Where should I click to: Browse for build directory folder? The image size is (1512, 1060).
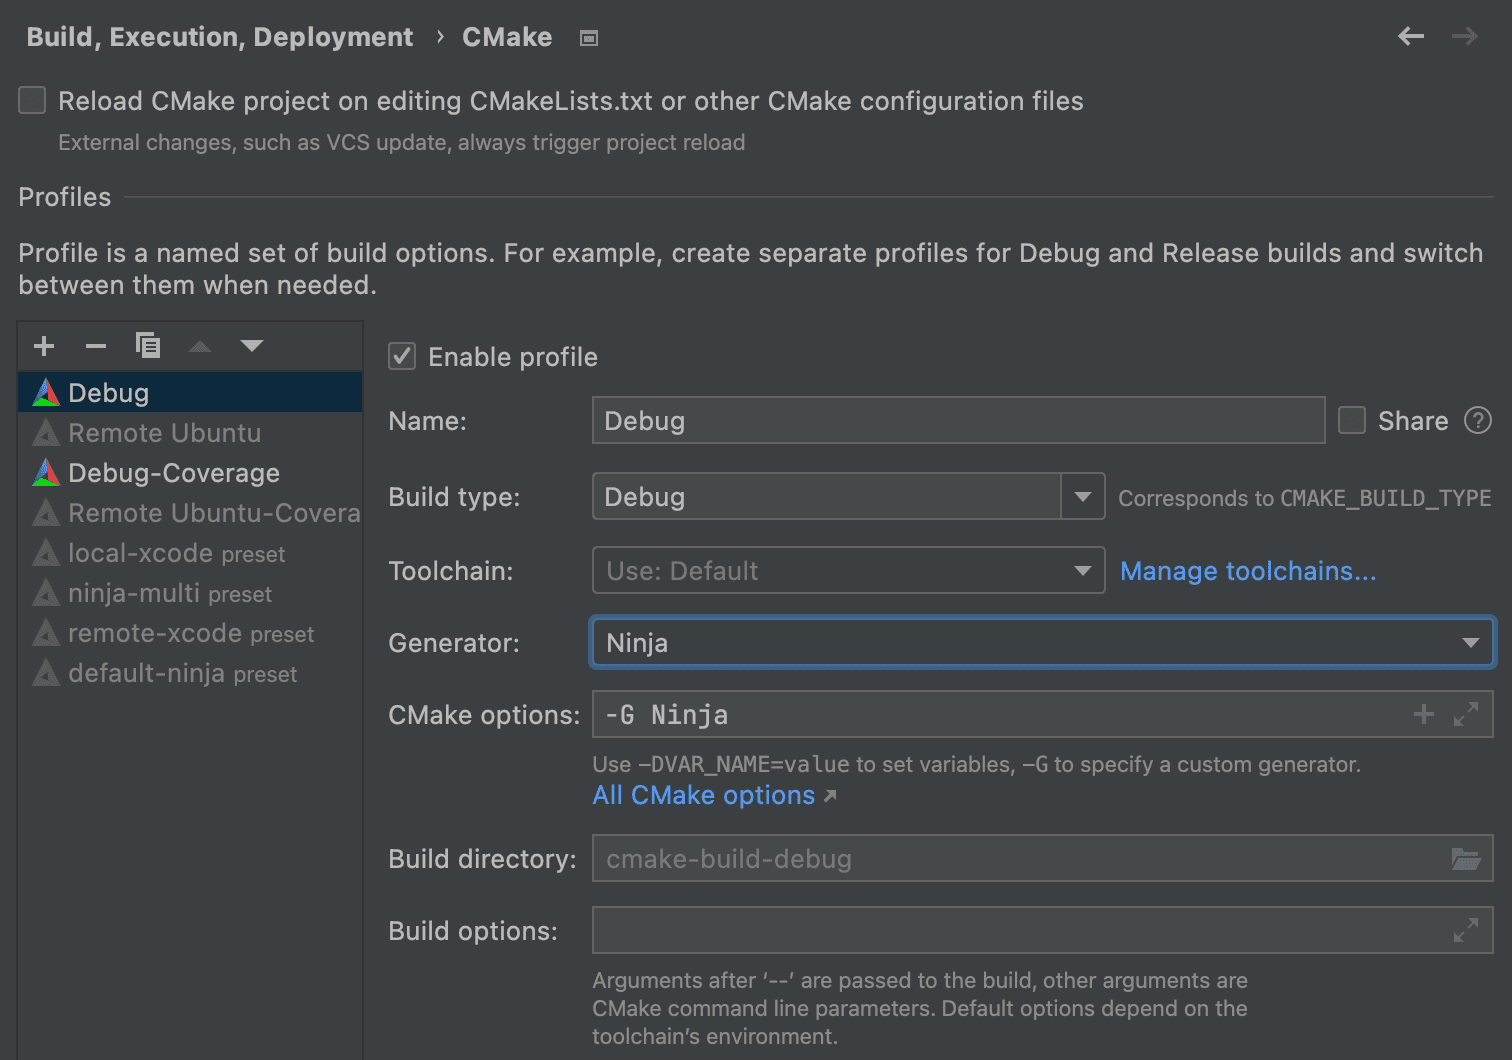1466,858
